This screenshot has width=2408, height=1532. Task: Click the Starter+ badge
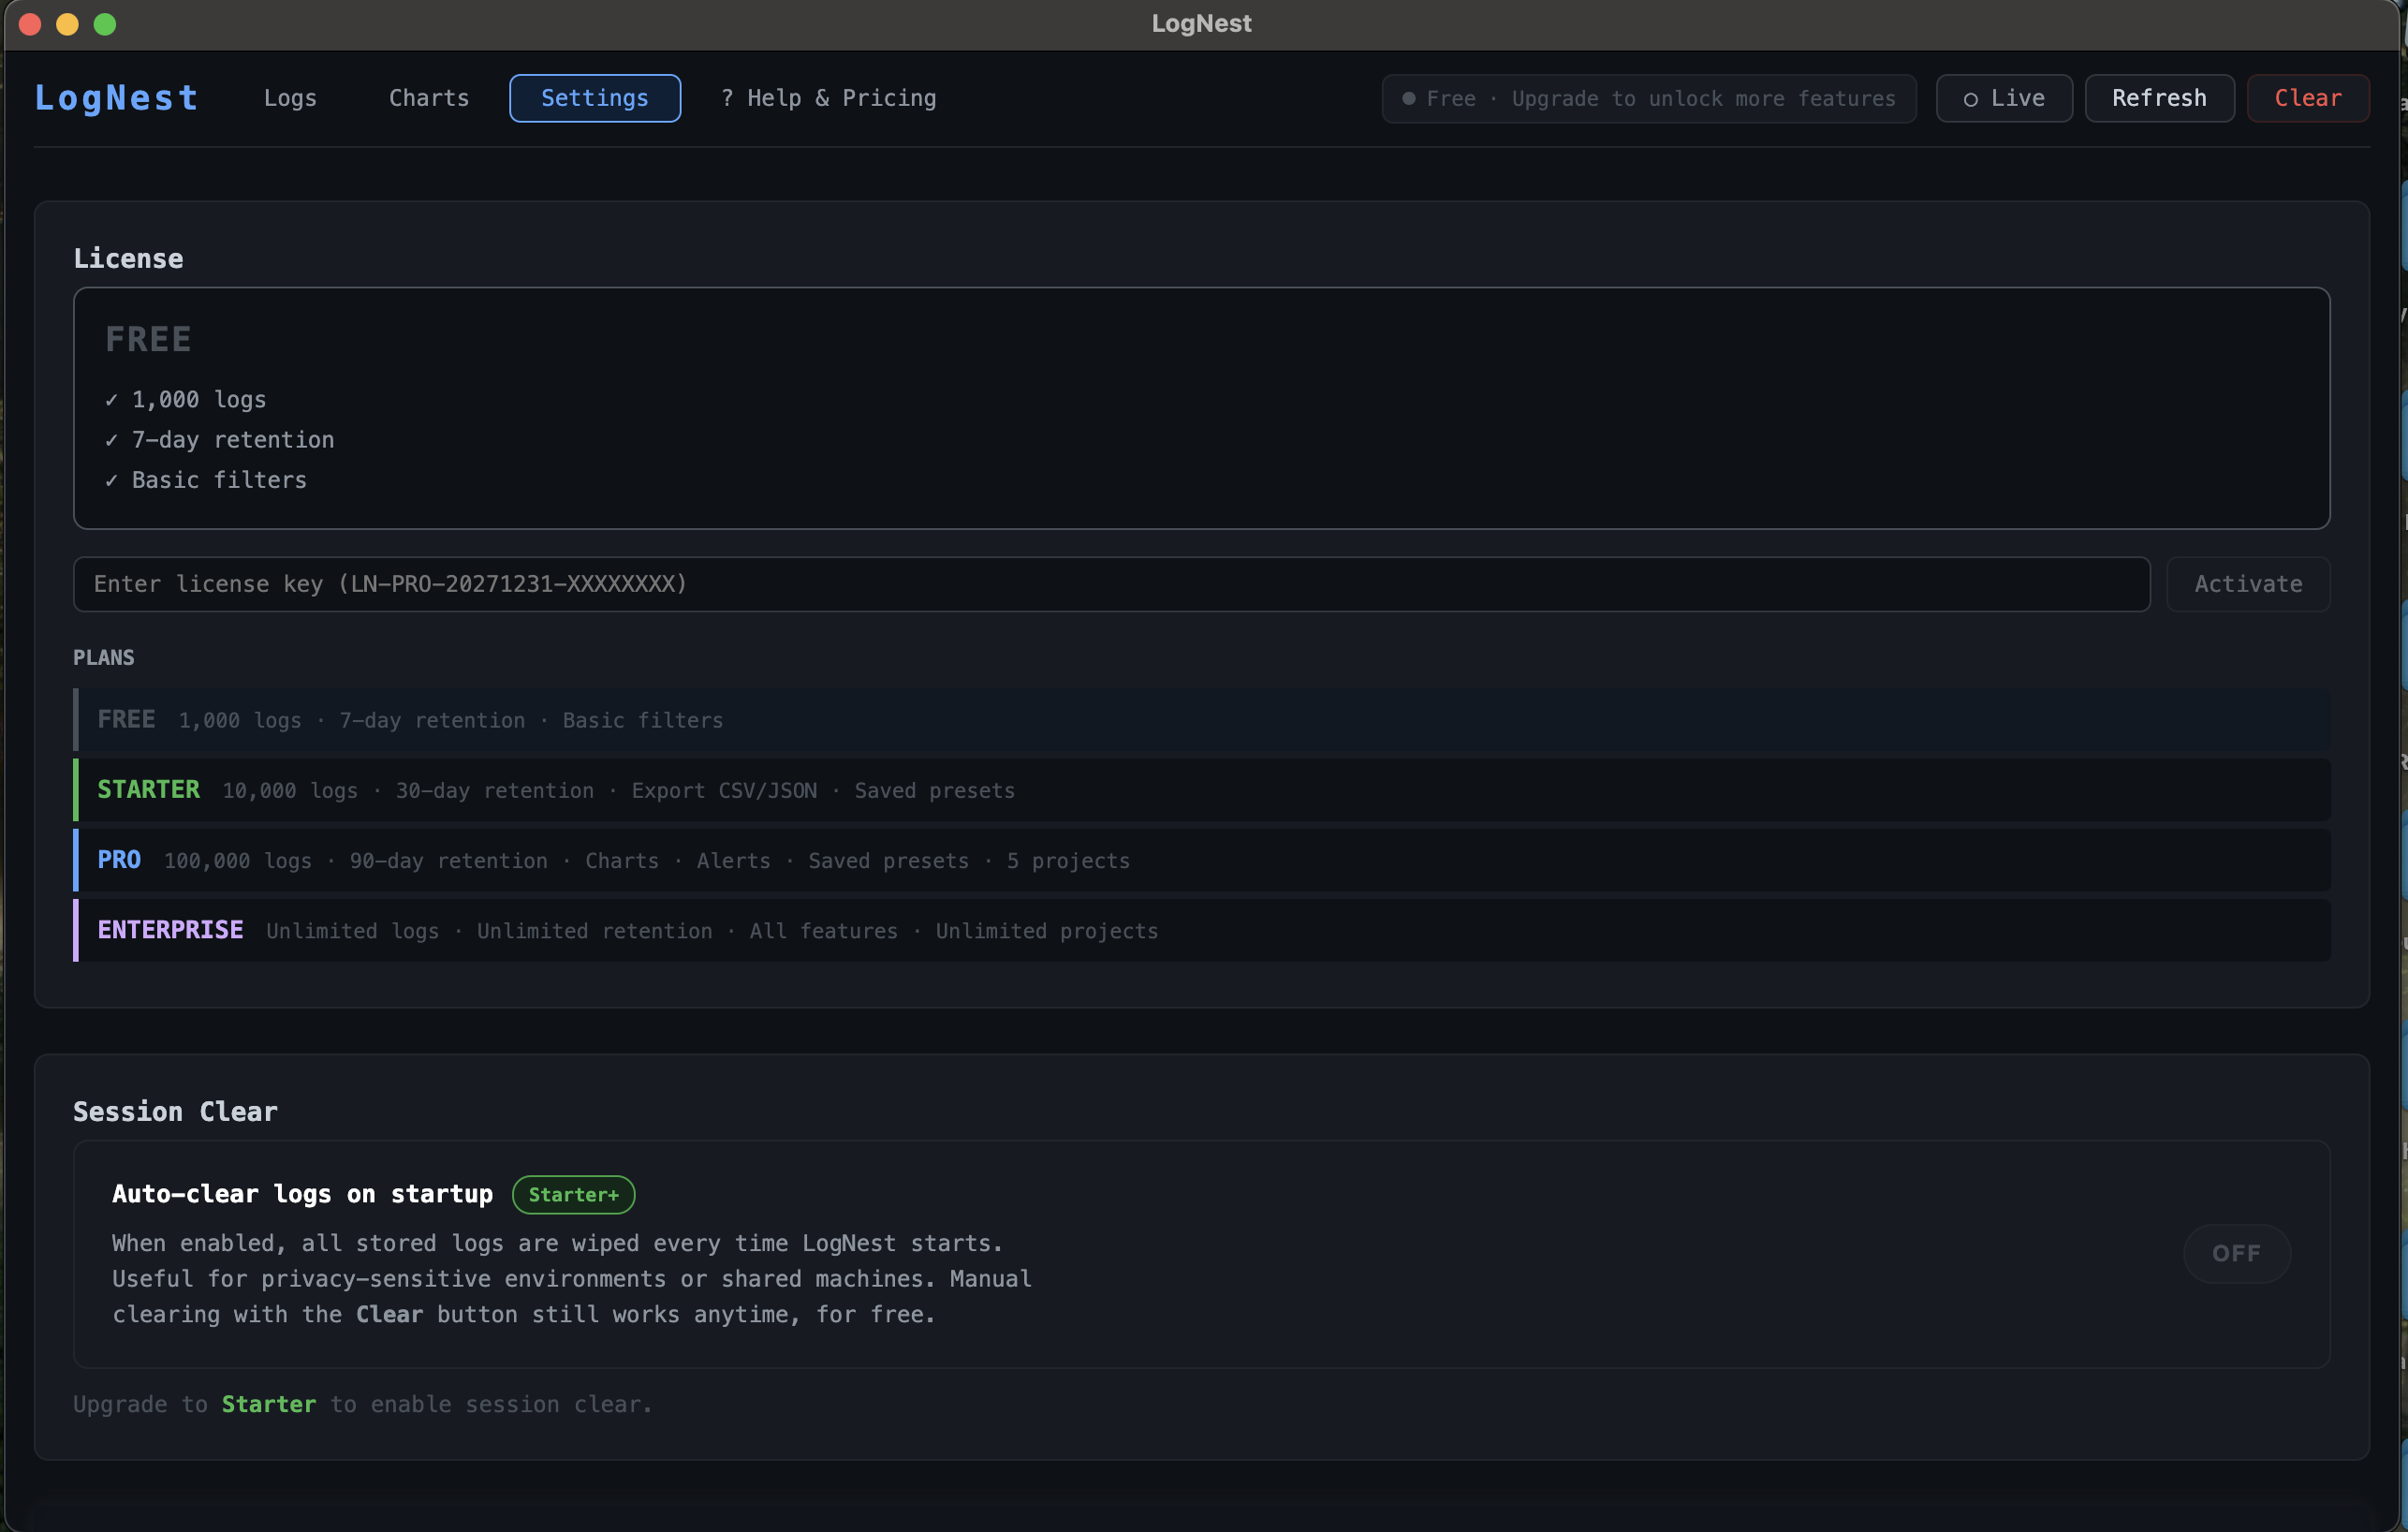coord(573,1194)
